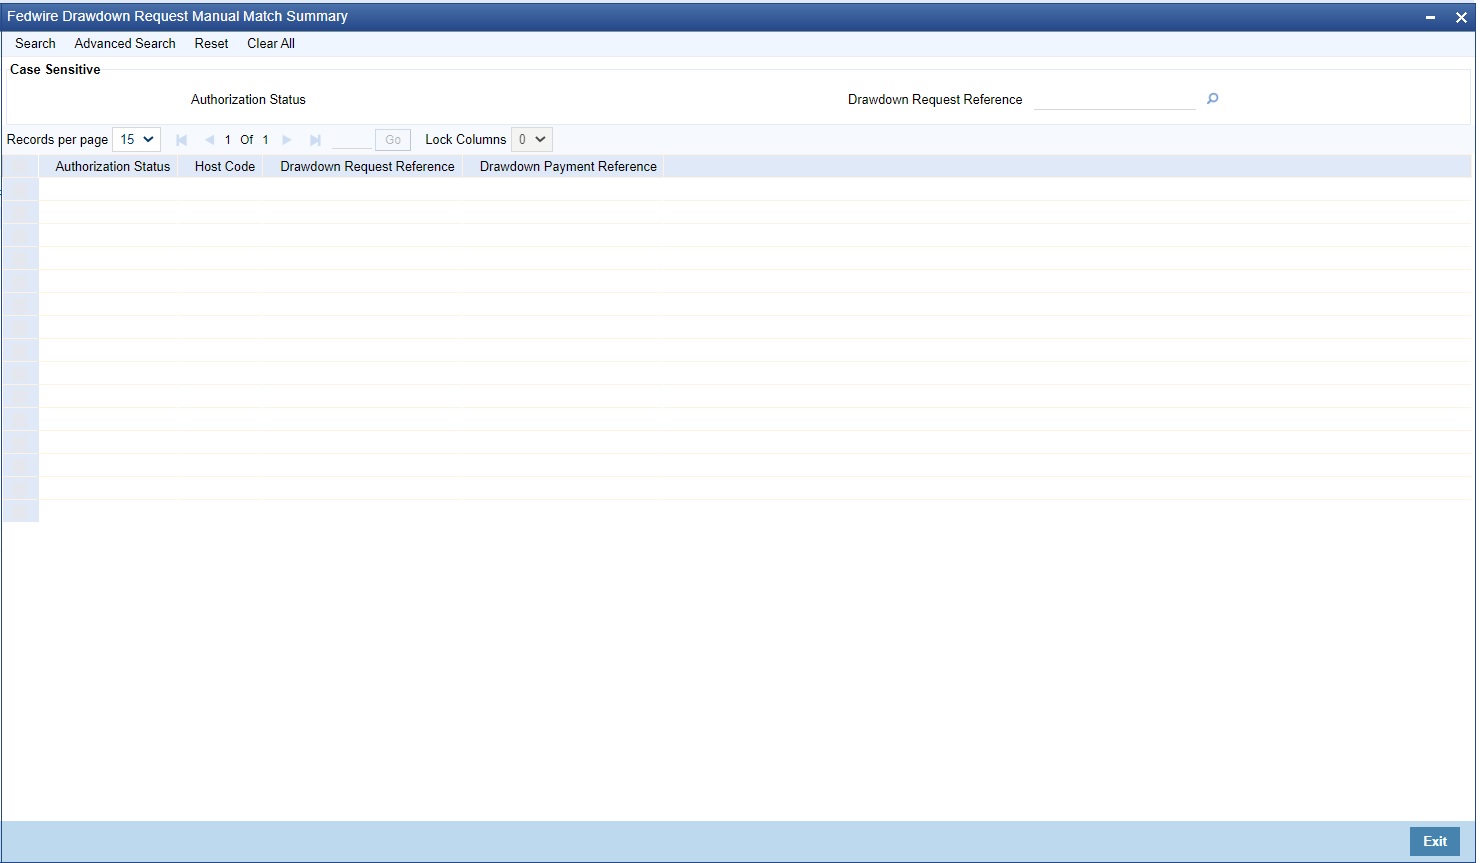The width and height of the screenshot is (1480, 863).
Task: Sort by Authorization Status column header
Action: [x=113, y=167]
